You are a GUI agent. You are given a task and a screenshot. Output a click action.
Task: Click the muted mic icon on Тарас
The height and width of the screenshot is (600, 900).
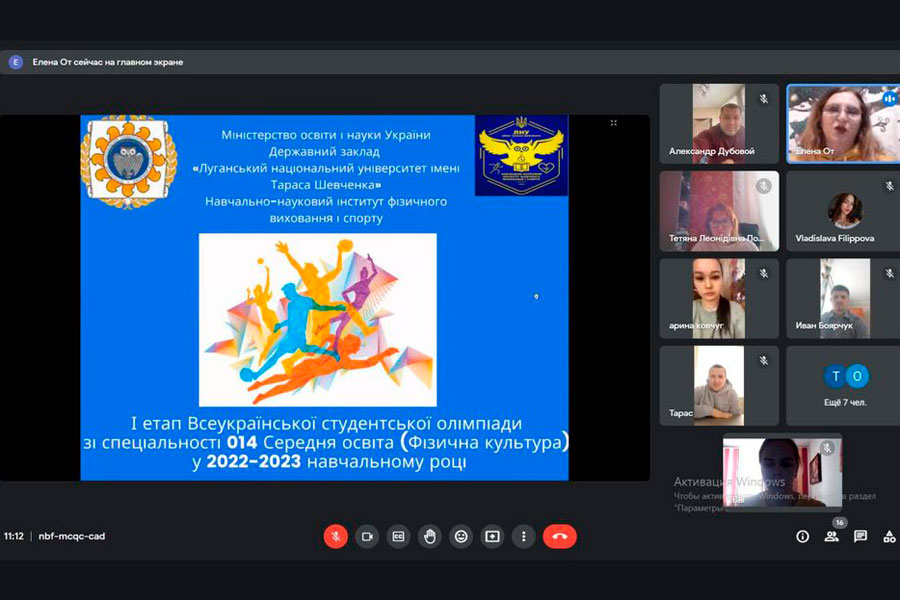763,361
